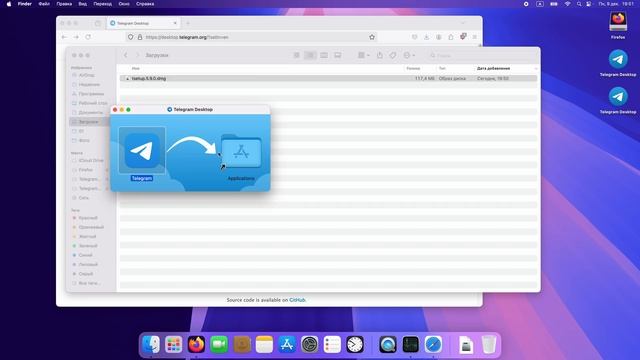
Task: Switch Finder to list view
Action: [x=310, y=55]
